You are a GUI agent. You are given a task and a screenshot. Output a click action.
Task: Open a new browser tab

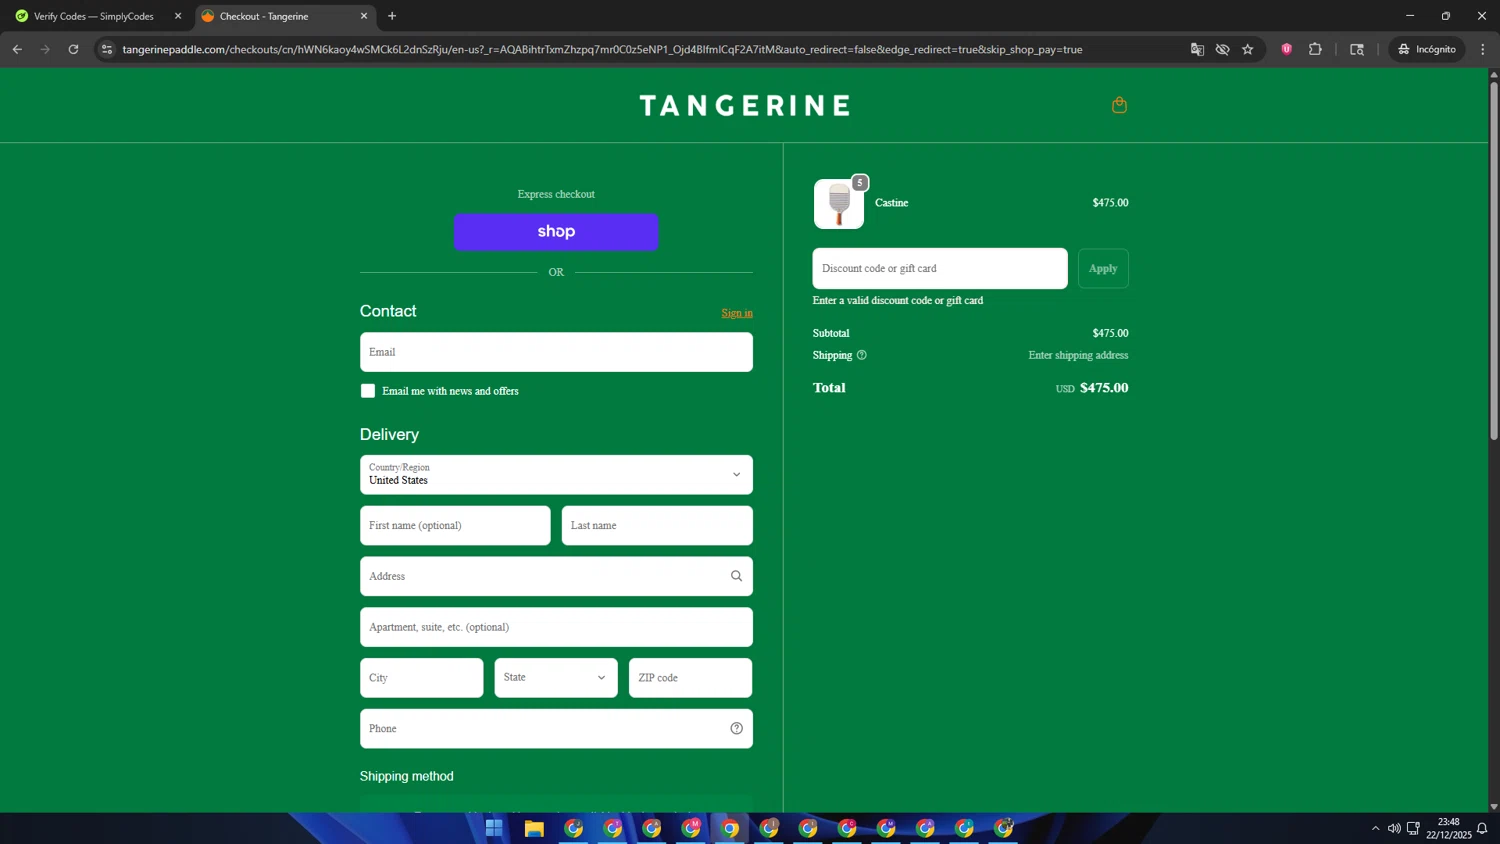point(392,16)
